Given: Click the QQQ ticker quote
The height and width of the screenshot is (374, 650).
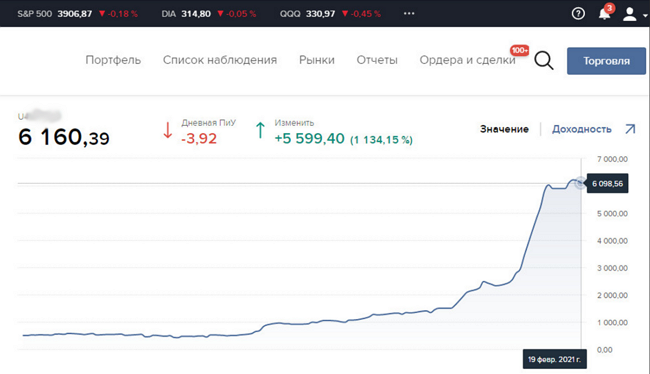Looking at the screenshot, I should click(330, 14).
